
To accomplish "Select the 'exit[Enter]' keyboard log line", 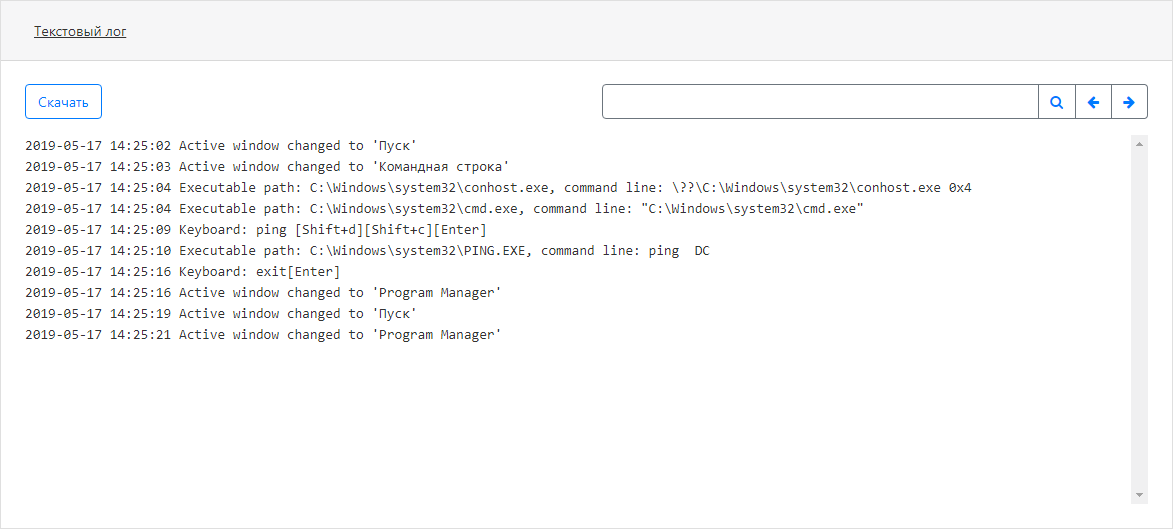I will click(x=183, y=272).
